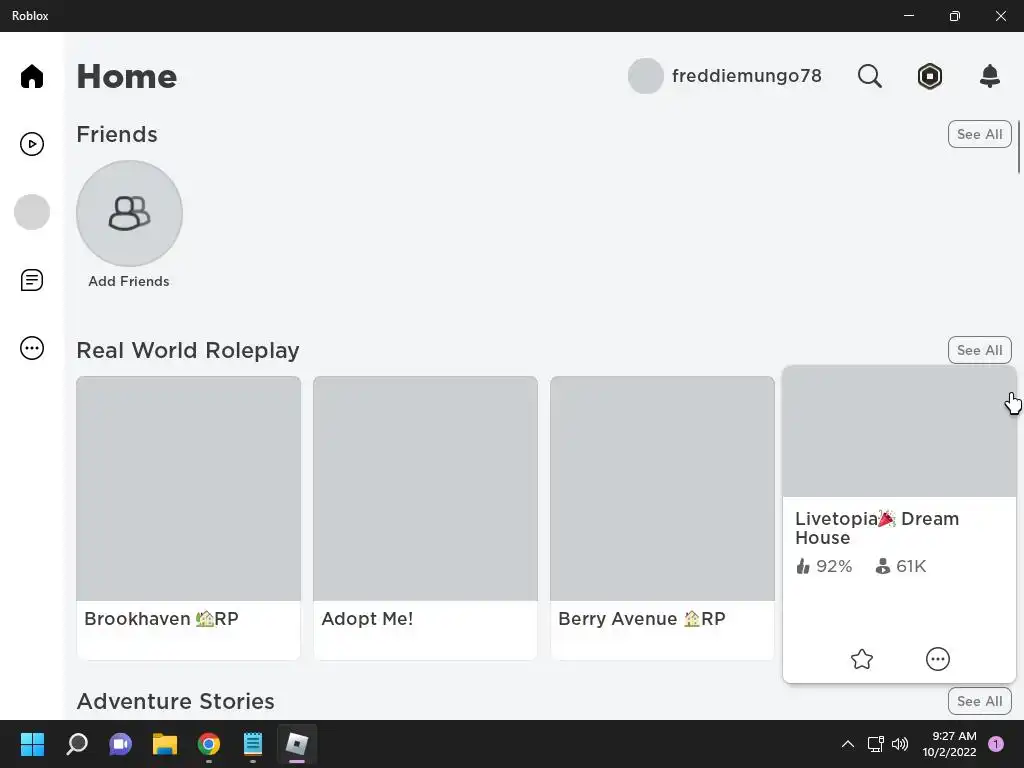
Task: Open the network tray icon
Action: pos(875,744)
